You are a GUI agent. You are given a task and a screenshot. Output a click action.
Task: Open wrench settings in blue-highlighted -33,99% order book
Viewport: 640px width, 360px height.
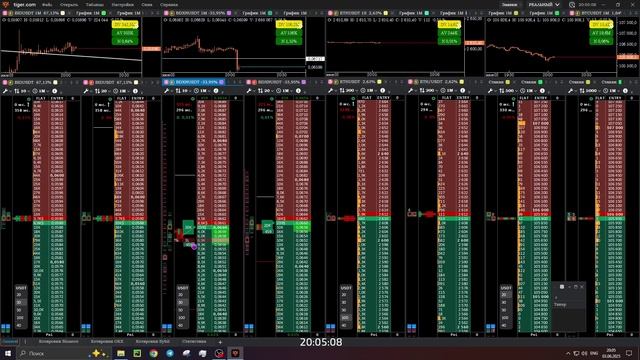(x=167, y=91)
